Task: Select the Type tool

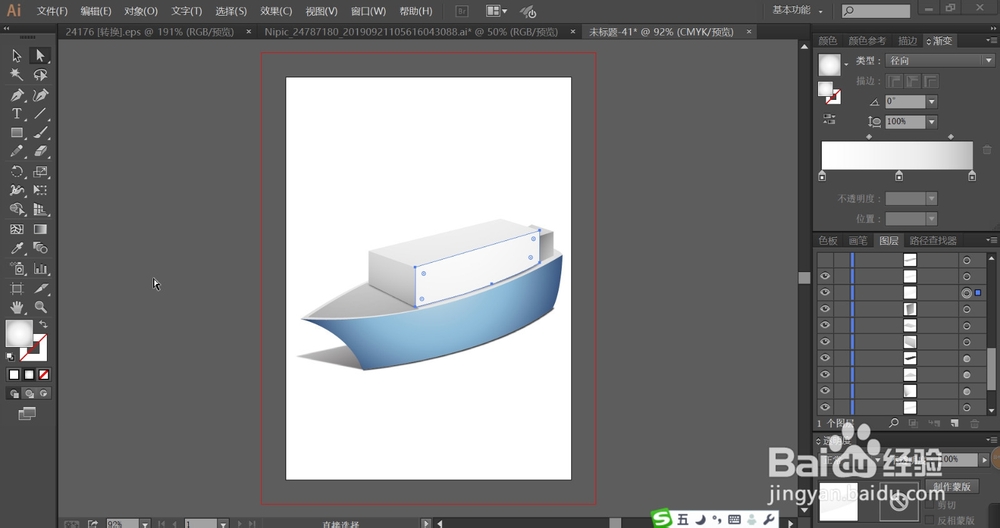Action: coord(17,114)
